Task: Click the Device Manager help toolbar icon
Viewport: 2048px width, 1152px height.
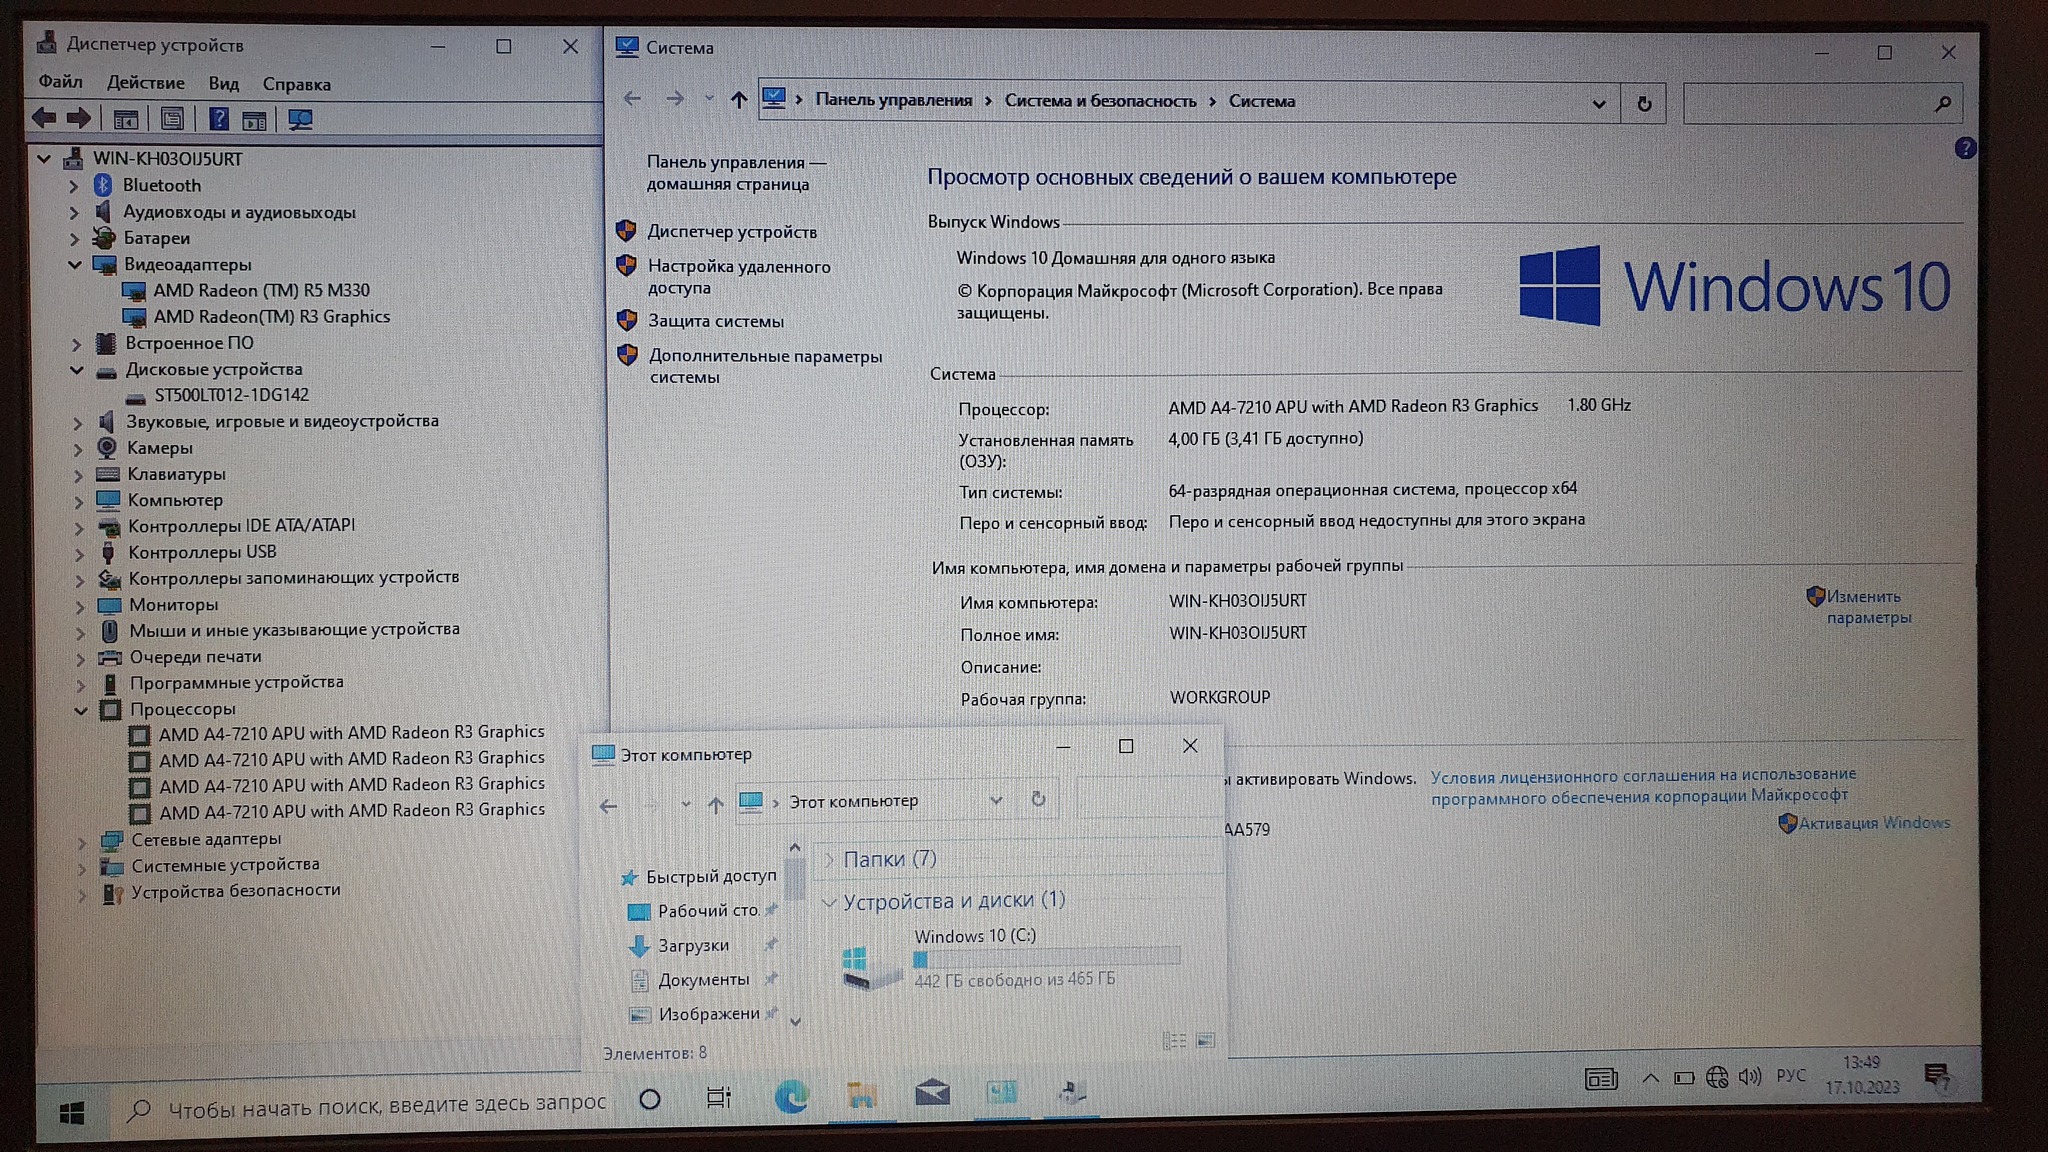Action: [218, 120]
